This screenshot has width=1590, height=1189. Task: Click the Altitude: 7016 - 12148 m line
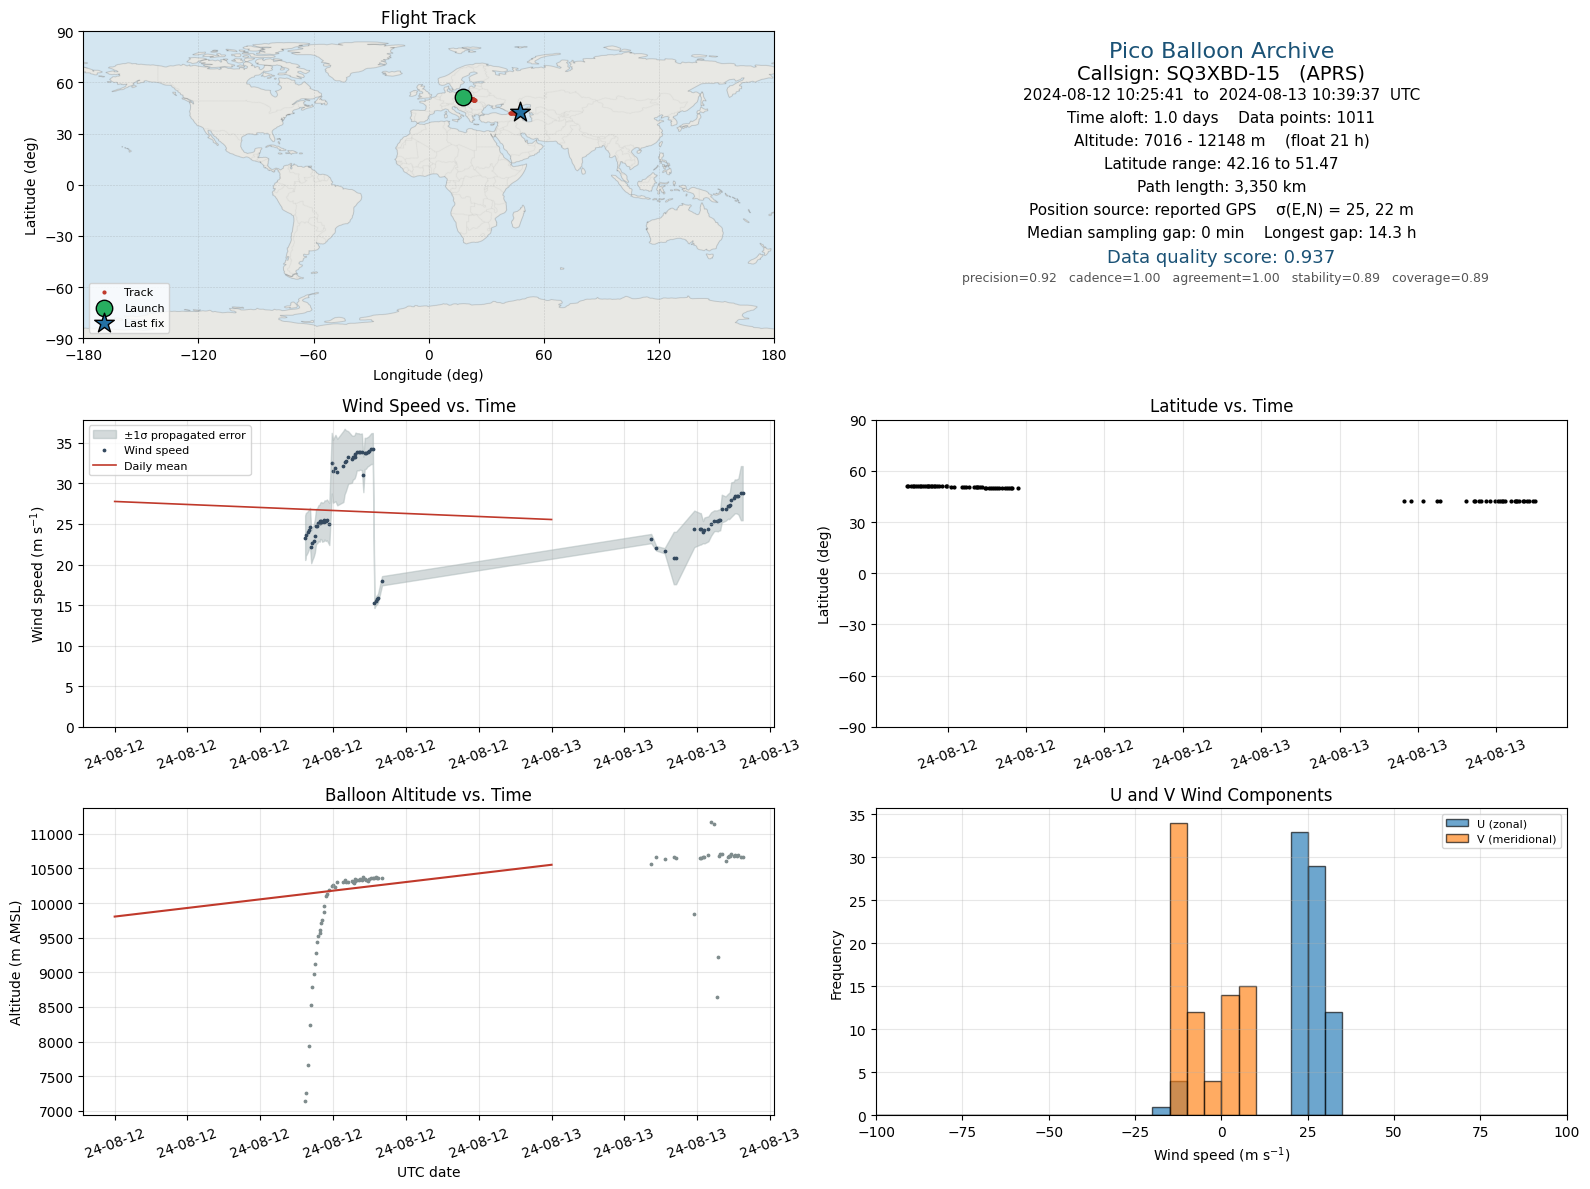1221,141
